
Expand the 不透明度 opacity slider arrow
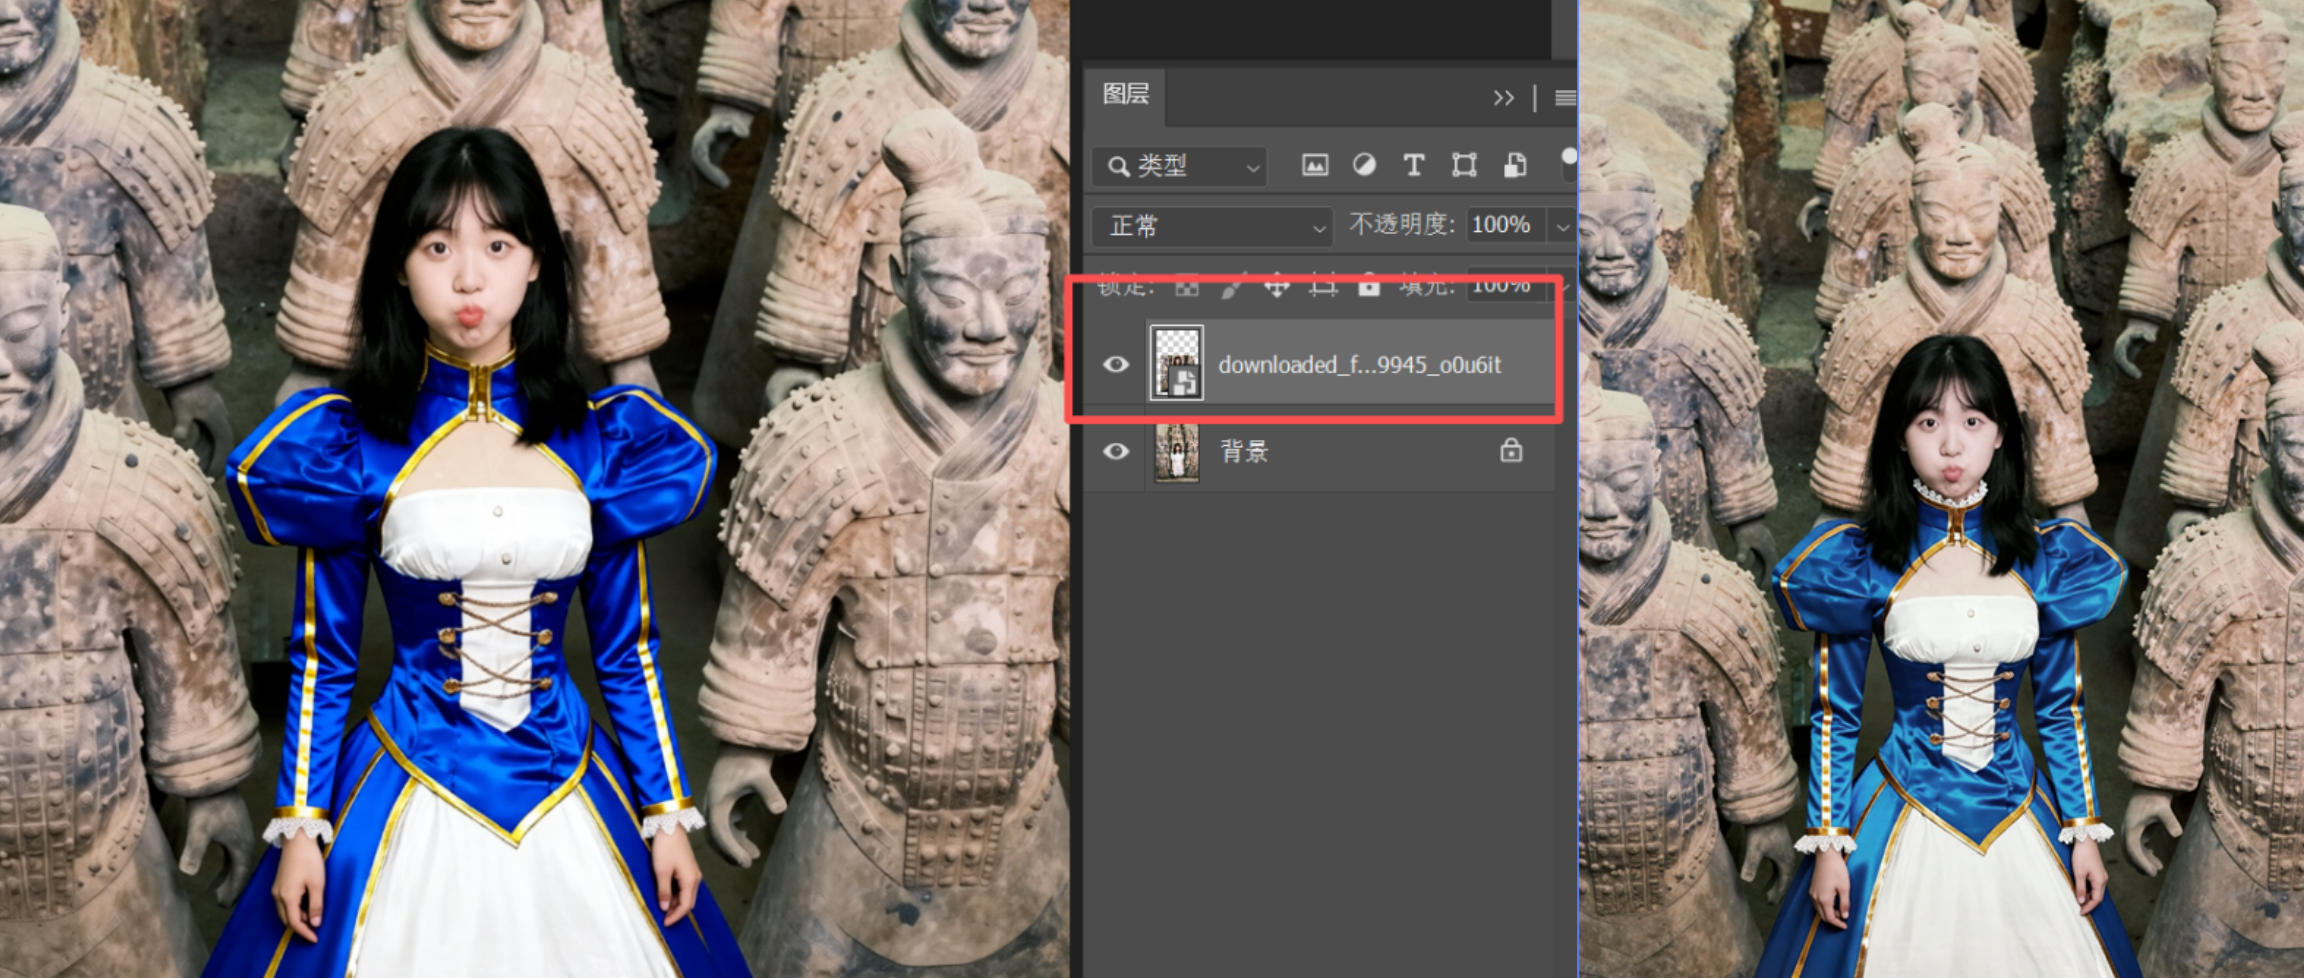pyautogui.click(x=1562, y=227)
